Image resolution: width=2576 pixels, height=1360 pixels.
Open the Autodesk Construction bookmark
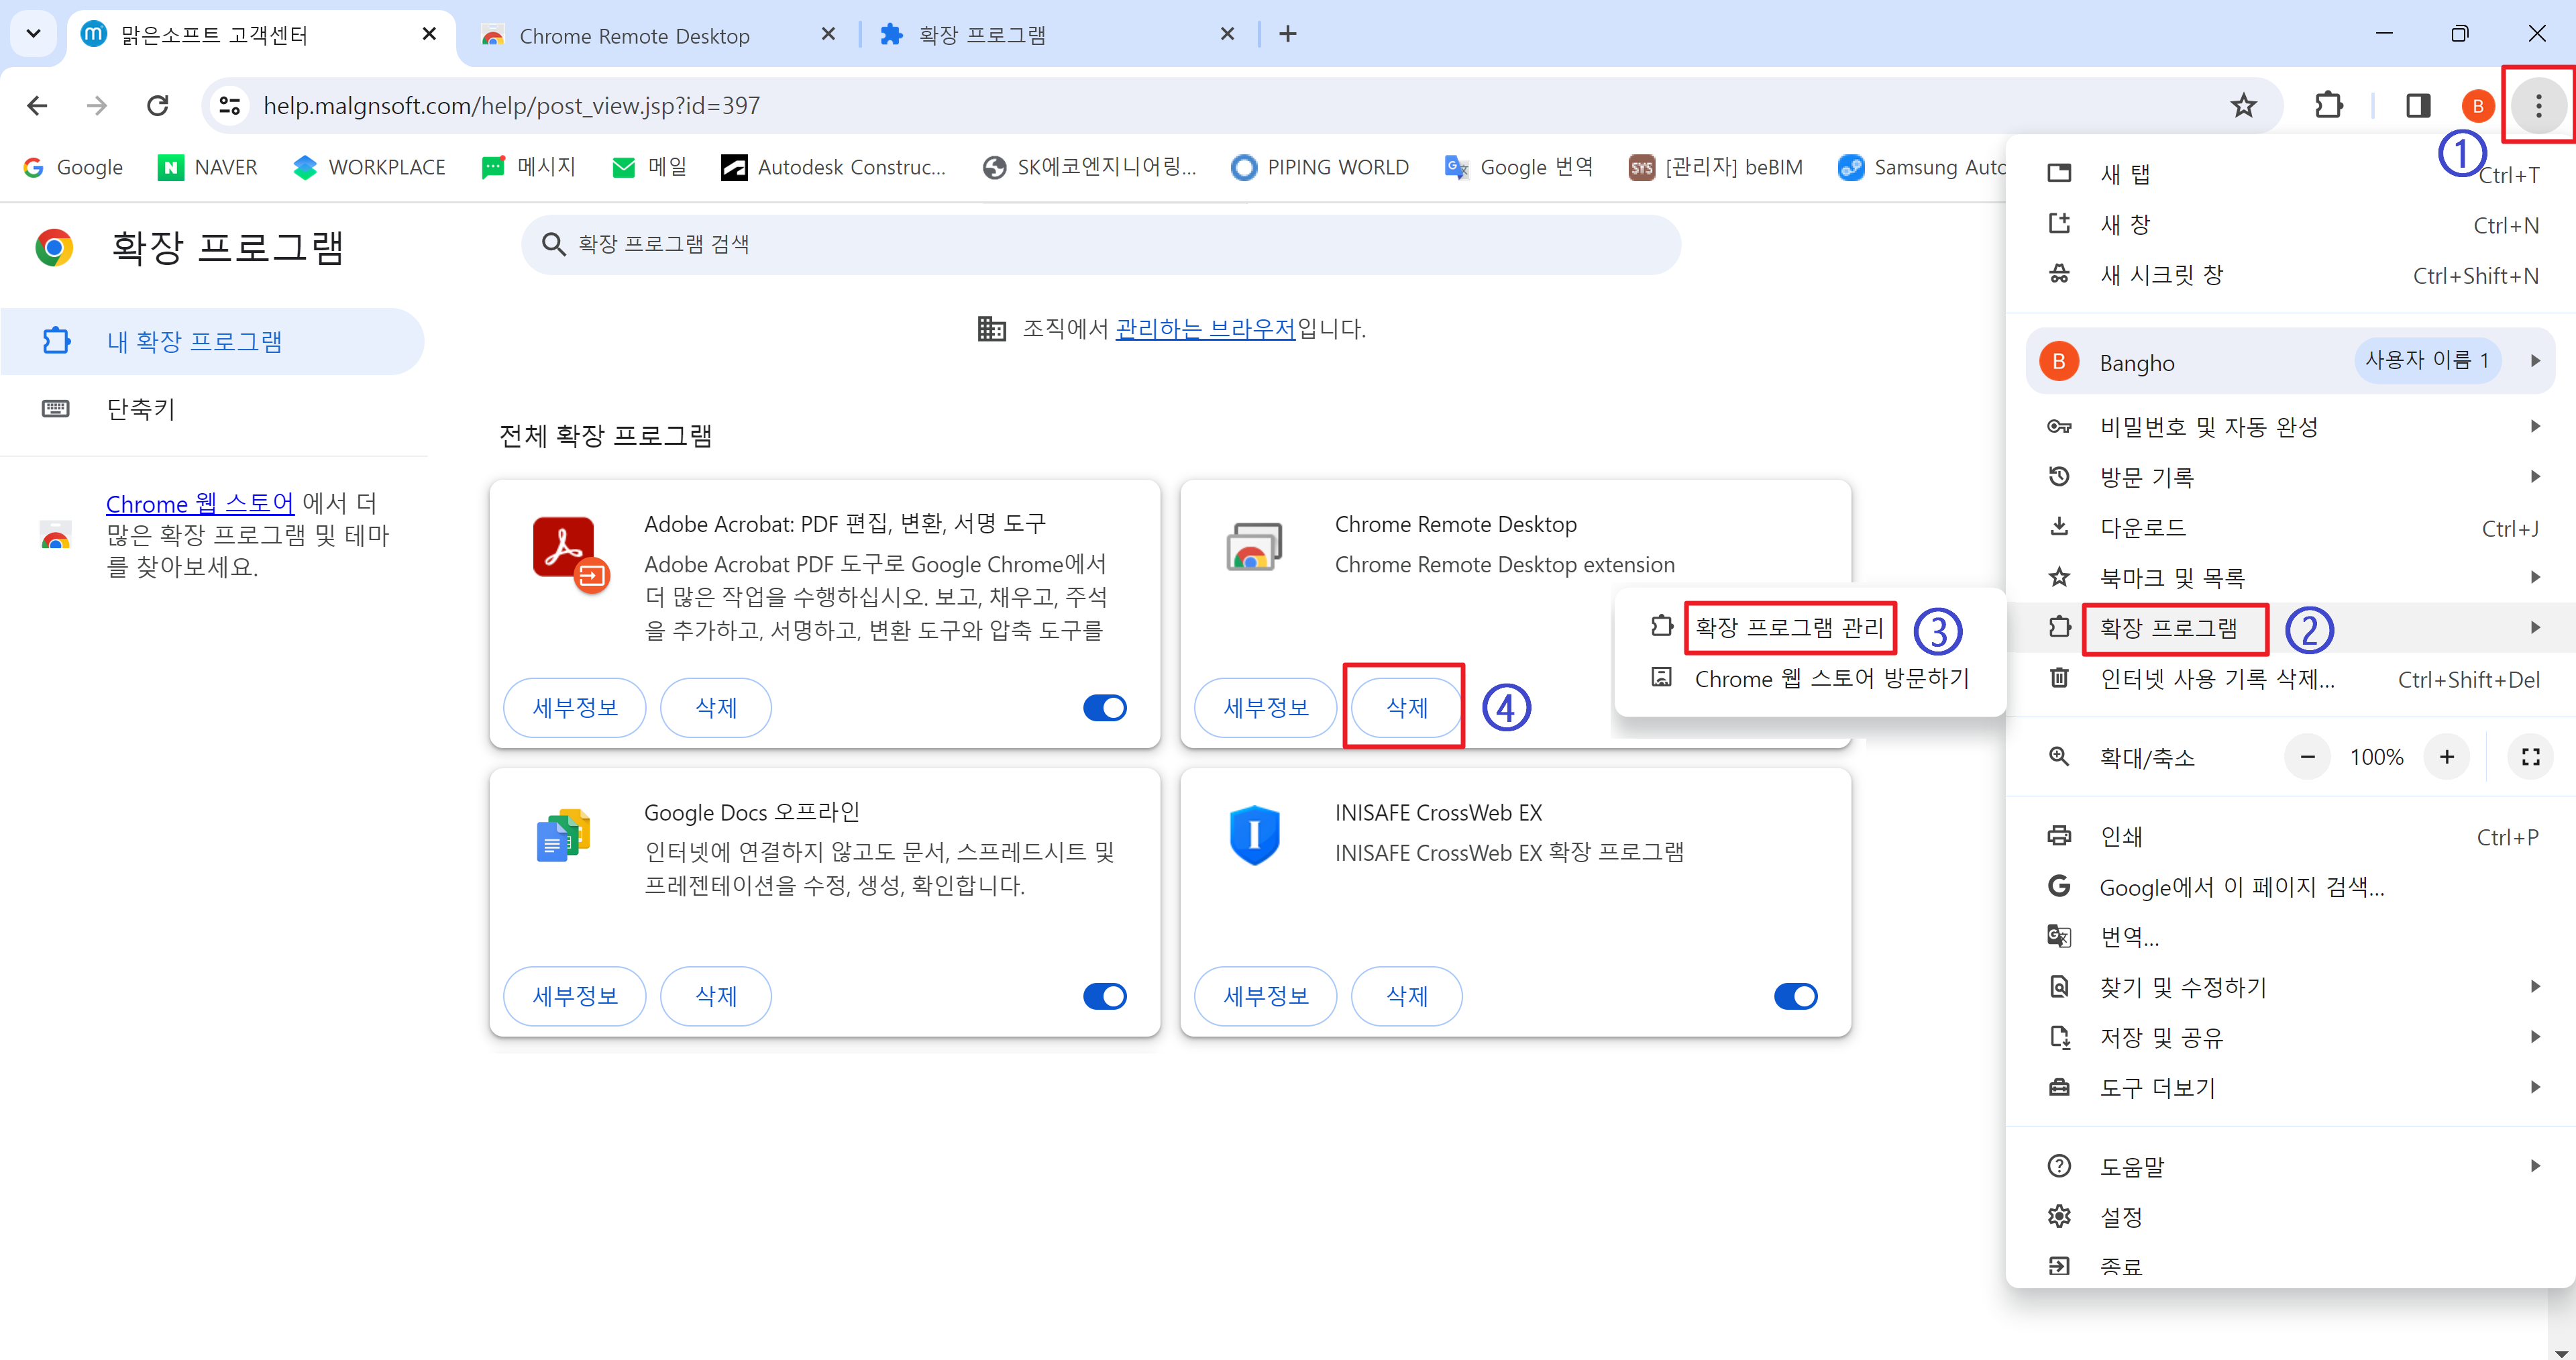pos(833,167)
